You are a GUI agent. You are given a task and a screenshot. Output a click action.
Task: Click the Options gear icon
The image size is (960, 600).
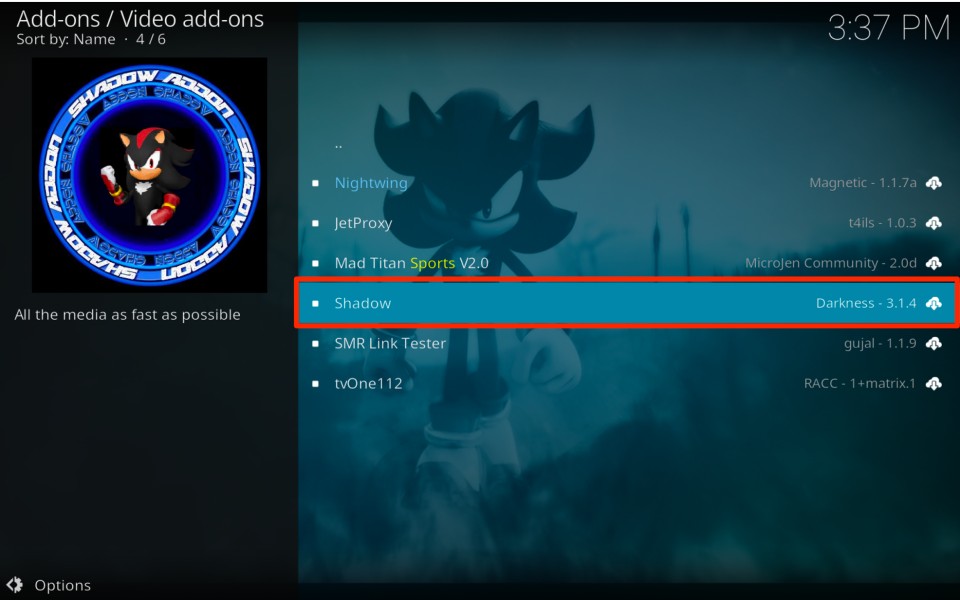(x=15, y=585)
